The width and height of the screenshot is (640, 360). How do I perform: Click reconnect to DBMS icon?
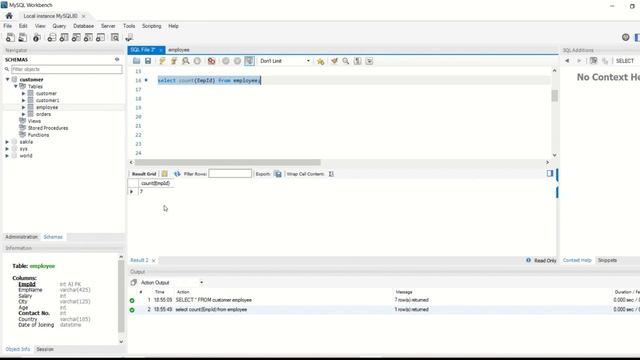coord(129,38)
